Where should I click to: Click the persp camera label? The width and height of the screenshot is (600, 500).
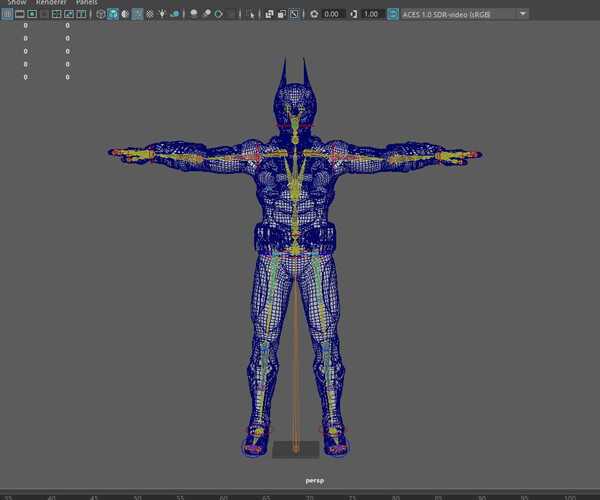315,480
